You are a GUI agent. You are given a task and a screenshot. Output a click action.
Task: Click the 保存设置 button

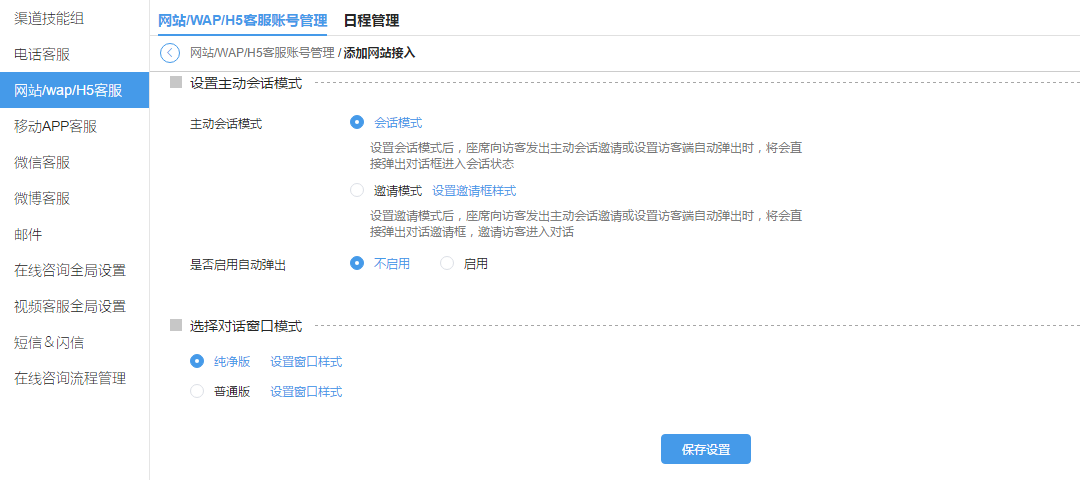(x=705, y=449)
